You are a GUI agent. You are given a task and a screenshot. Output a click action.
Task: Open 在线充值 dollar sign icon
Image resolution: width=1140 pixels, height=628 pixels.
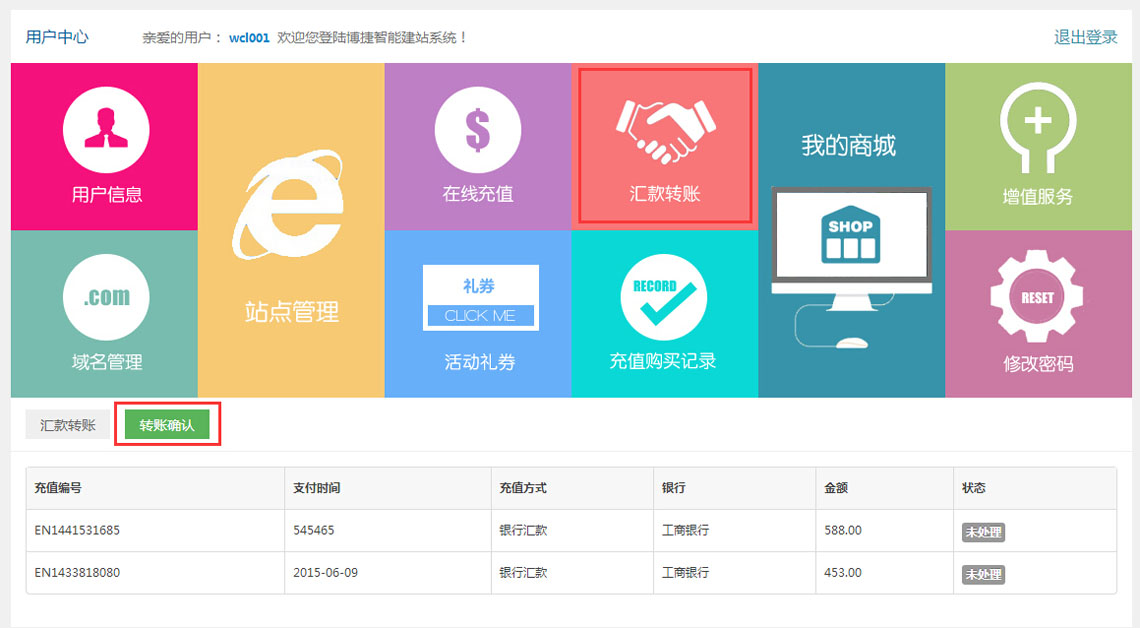pos(477,130)
